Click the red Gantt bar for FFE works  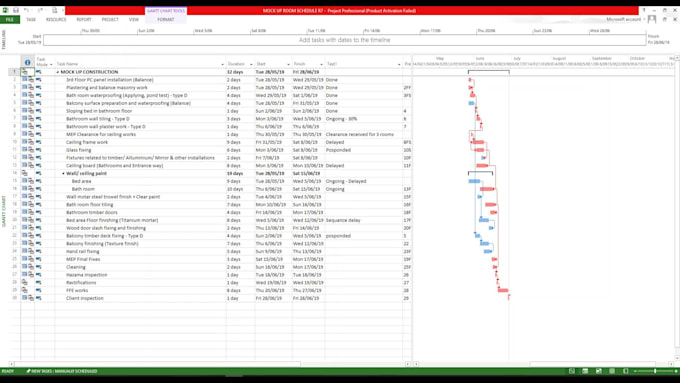(503, 290)
